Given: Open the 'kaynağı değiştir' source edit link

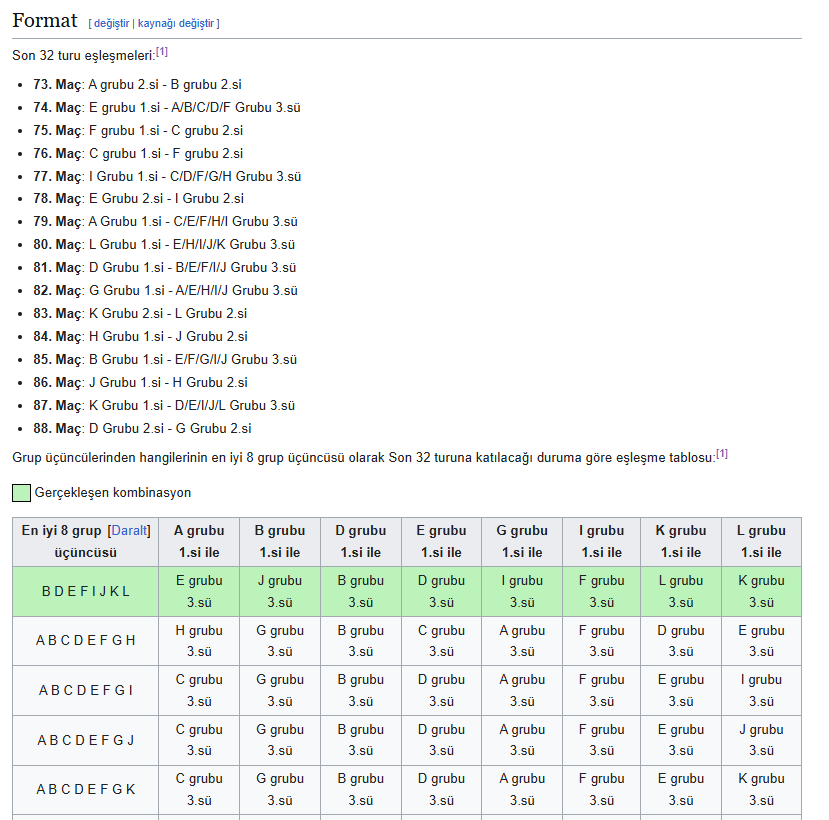Looking at the screenshot, I should click(x=176, y=23).
